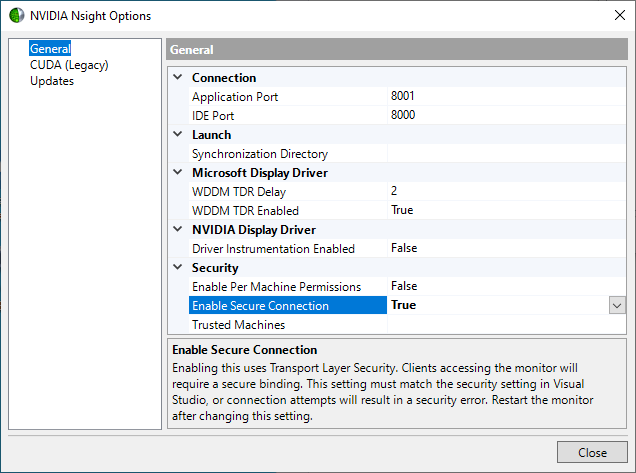
Task: Click the Security category heading
Action: [215, 268]
